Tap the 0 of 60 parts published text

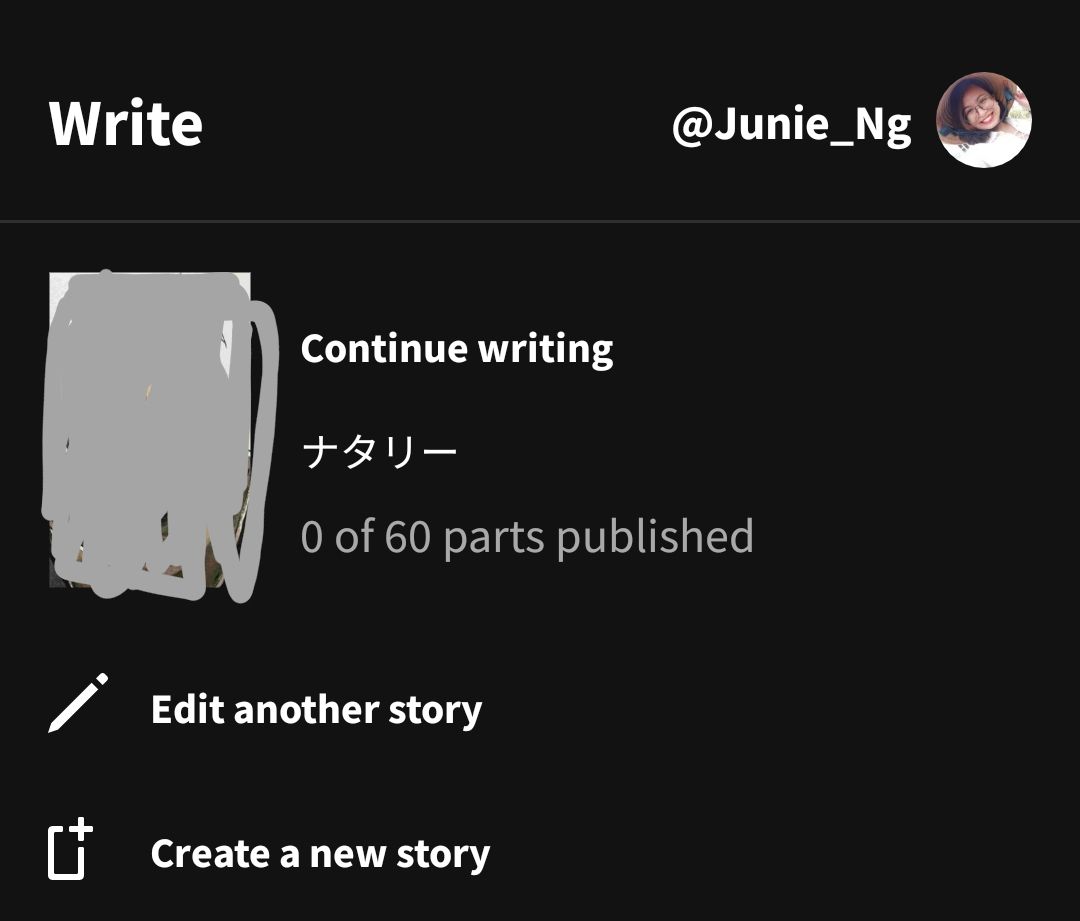(528, 537)
